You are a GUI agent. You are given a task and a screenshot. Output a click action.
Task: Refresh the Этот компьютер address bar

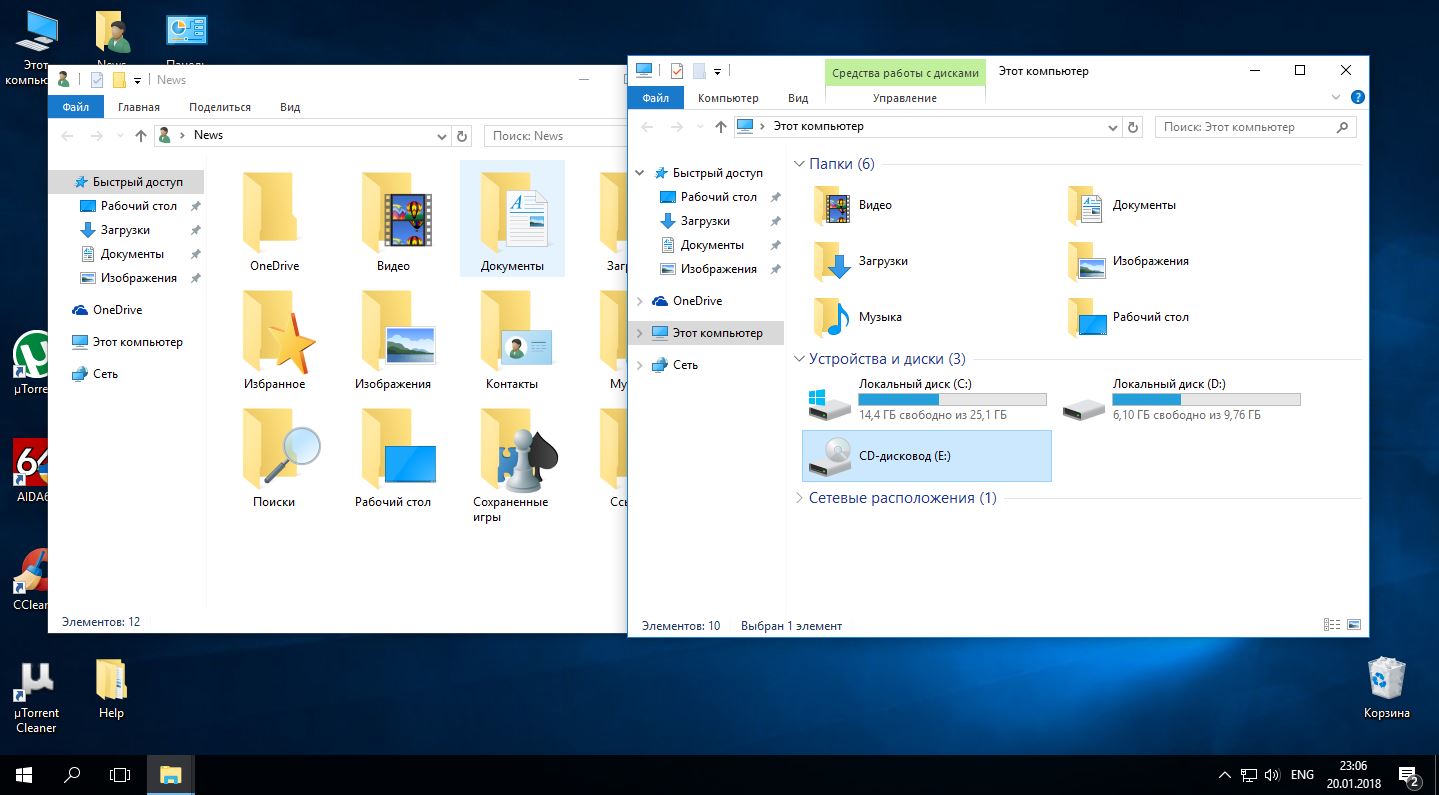pos(1133,127)
